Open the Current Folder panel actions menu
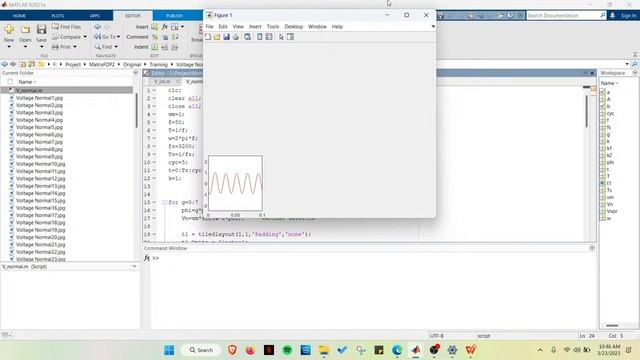640x360 pixels. (136, 73)
